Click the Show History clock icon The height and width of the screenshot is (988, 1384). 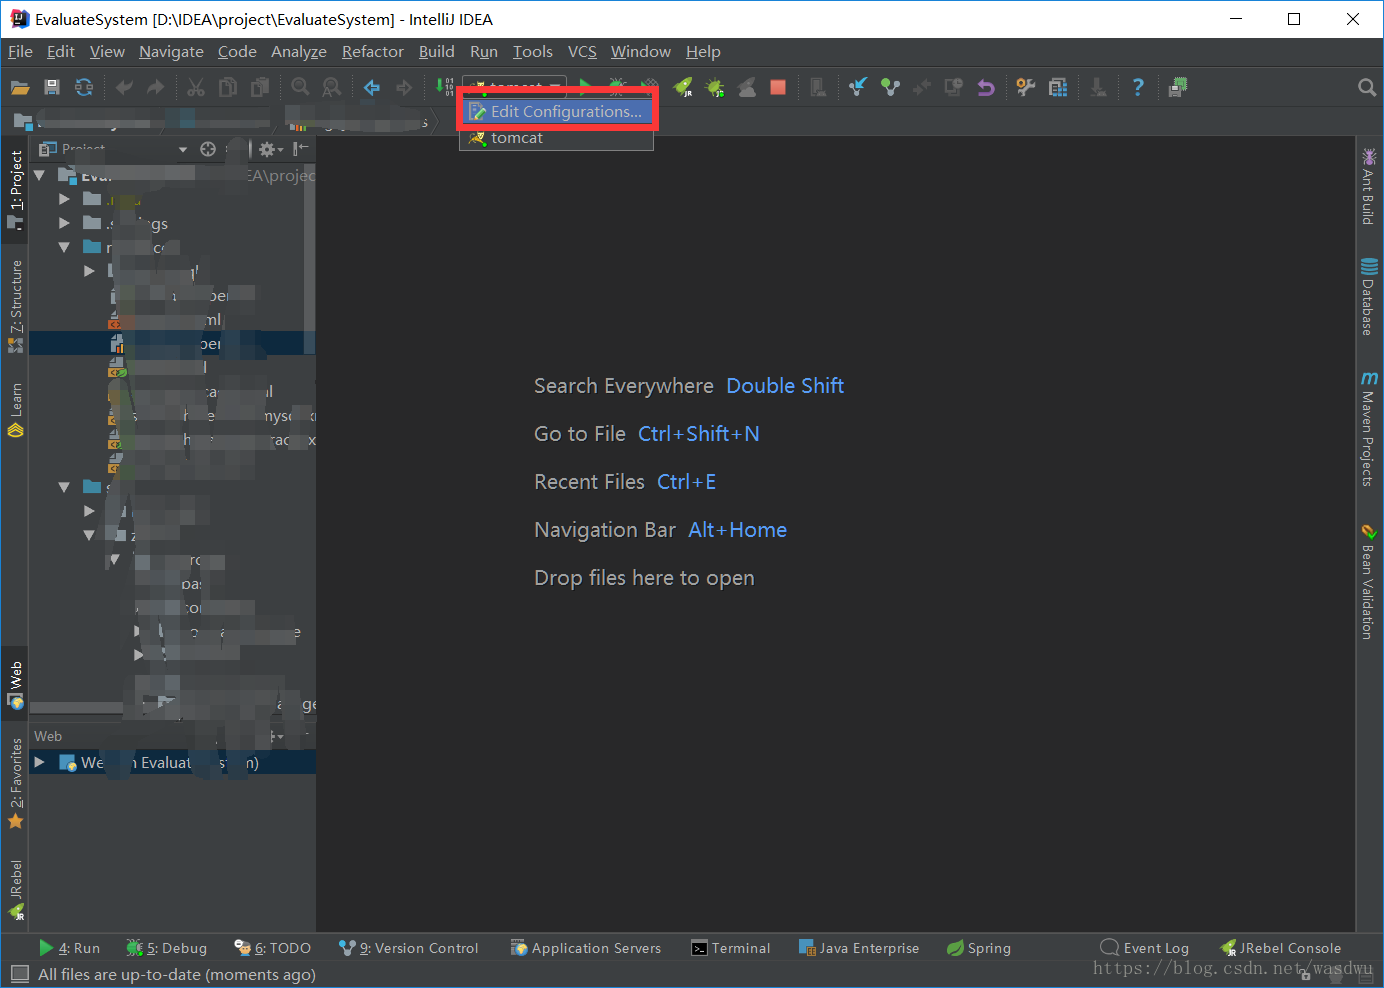point(954,88)
